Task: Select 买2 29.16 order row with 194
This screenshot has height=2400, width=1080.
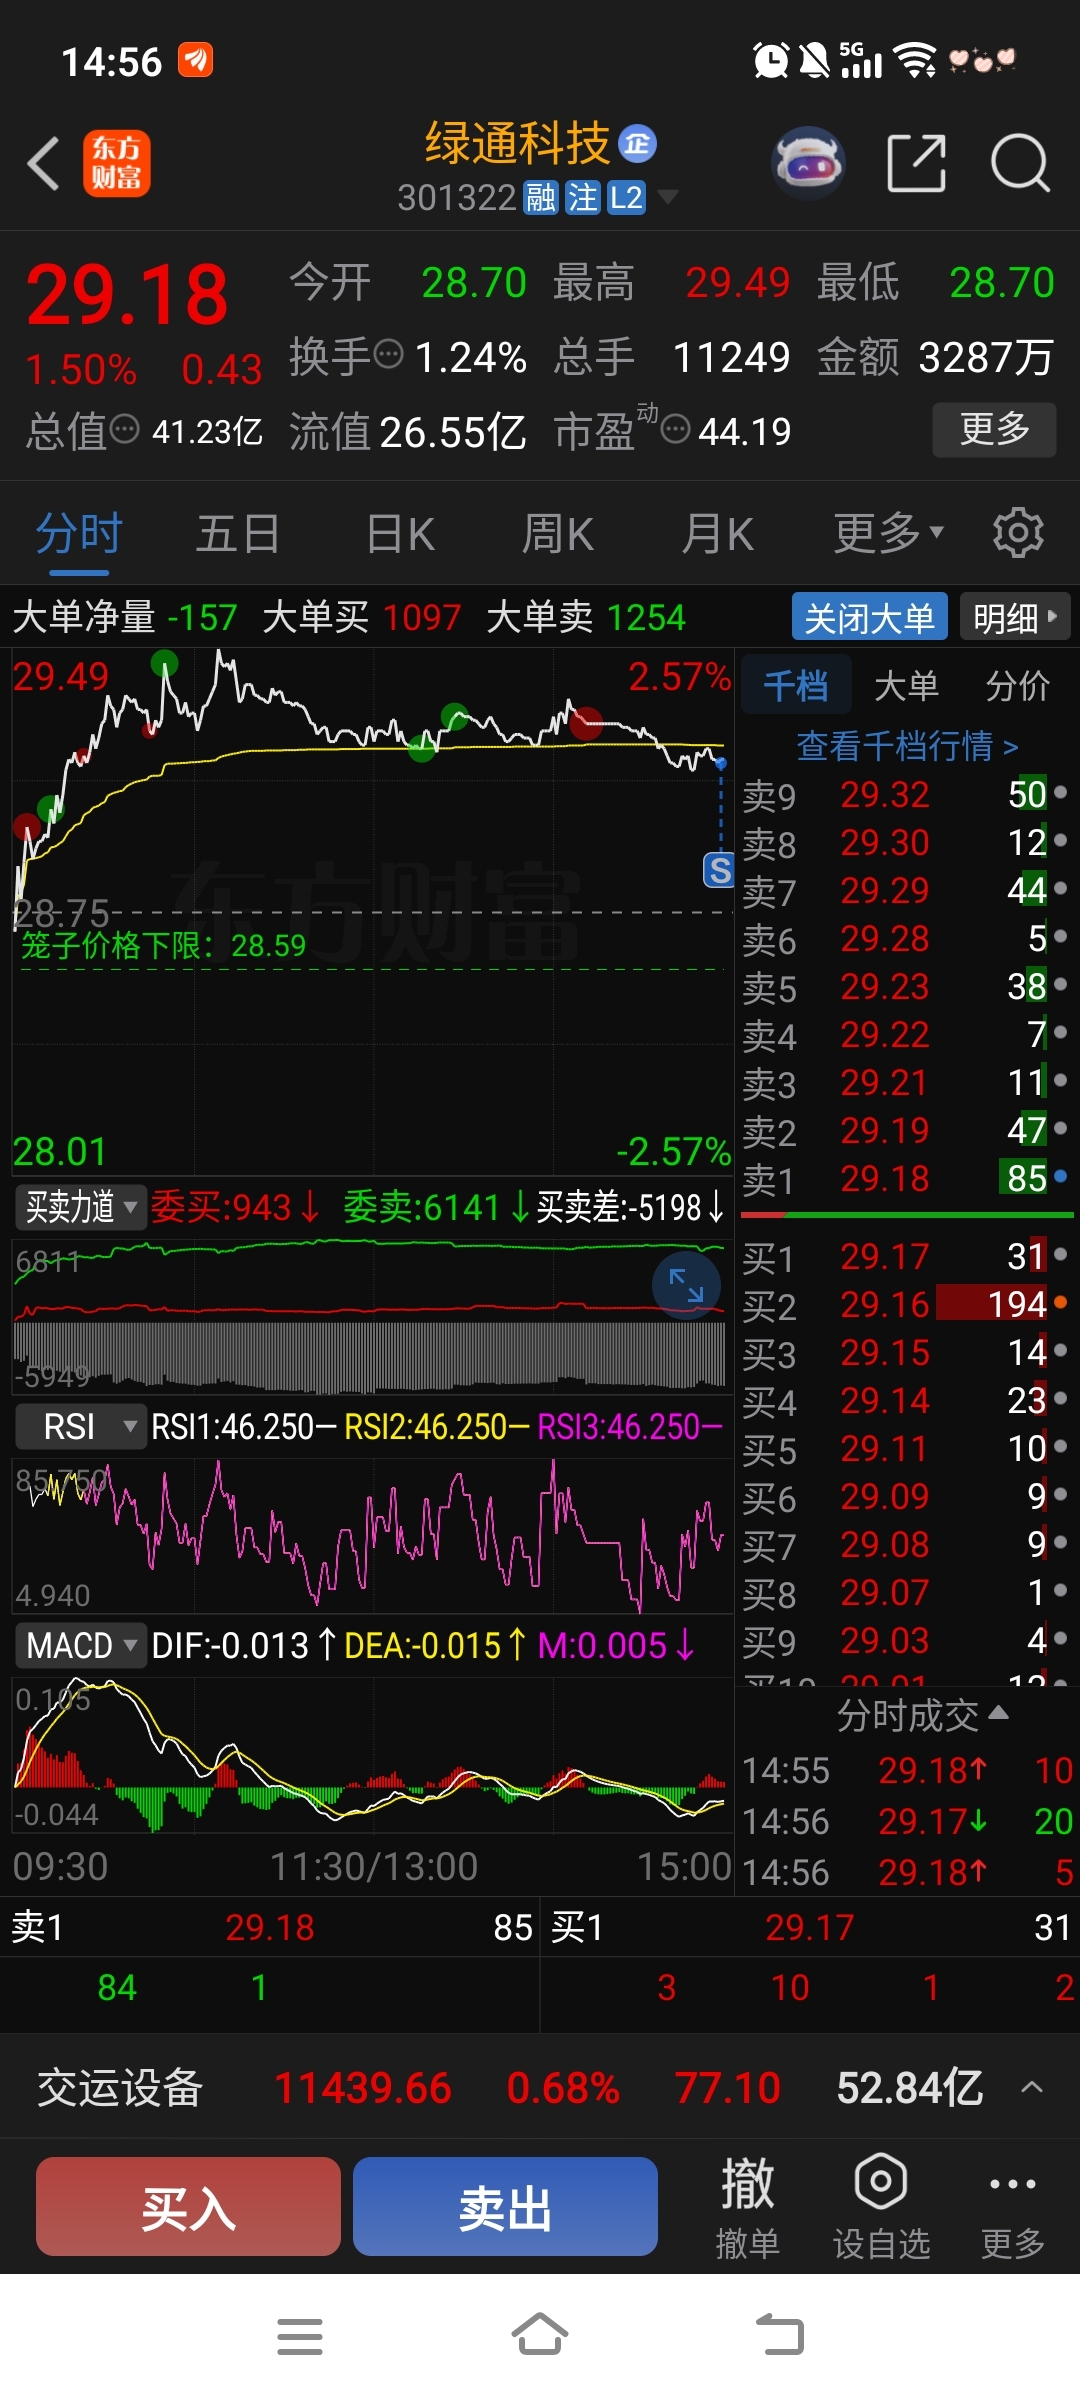Action: coord(906,1305)
